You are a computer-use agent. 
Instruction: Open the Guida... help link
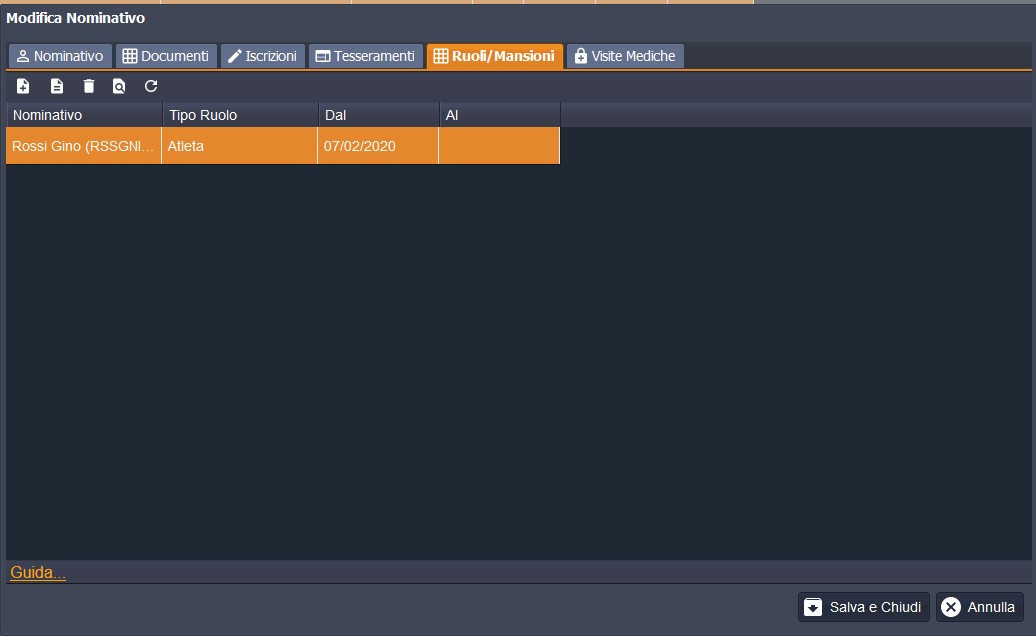coord(38,573)
